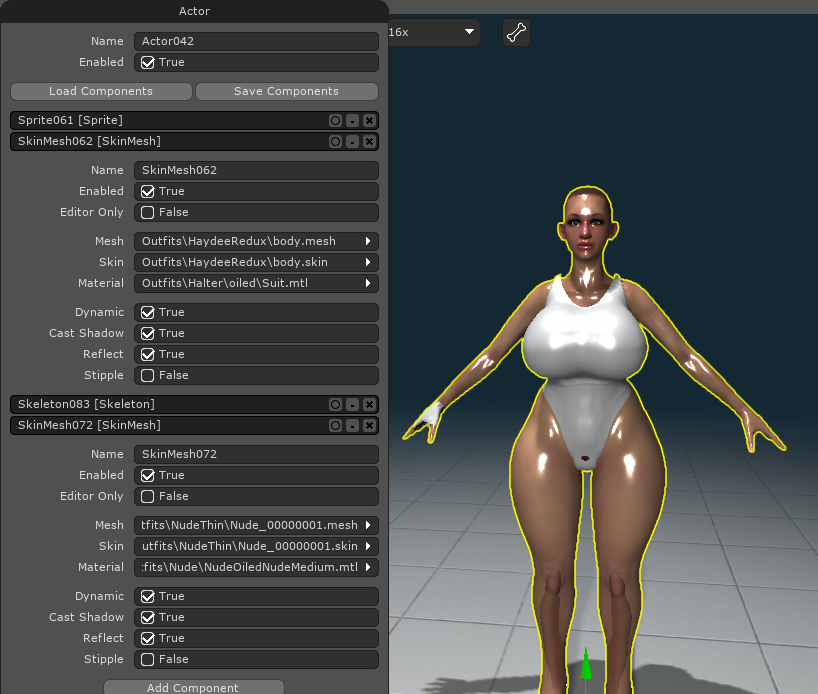Click circle icon on SkinMesh072 header

click(335, 425)
